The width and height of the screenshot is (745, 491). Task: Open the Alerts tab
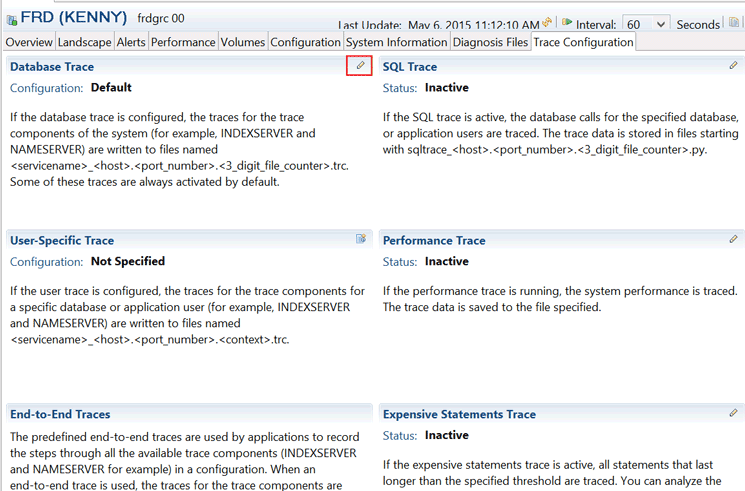[x=131, y=42]
